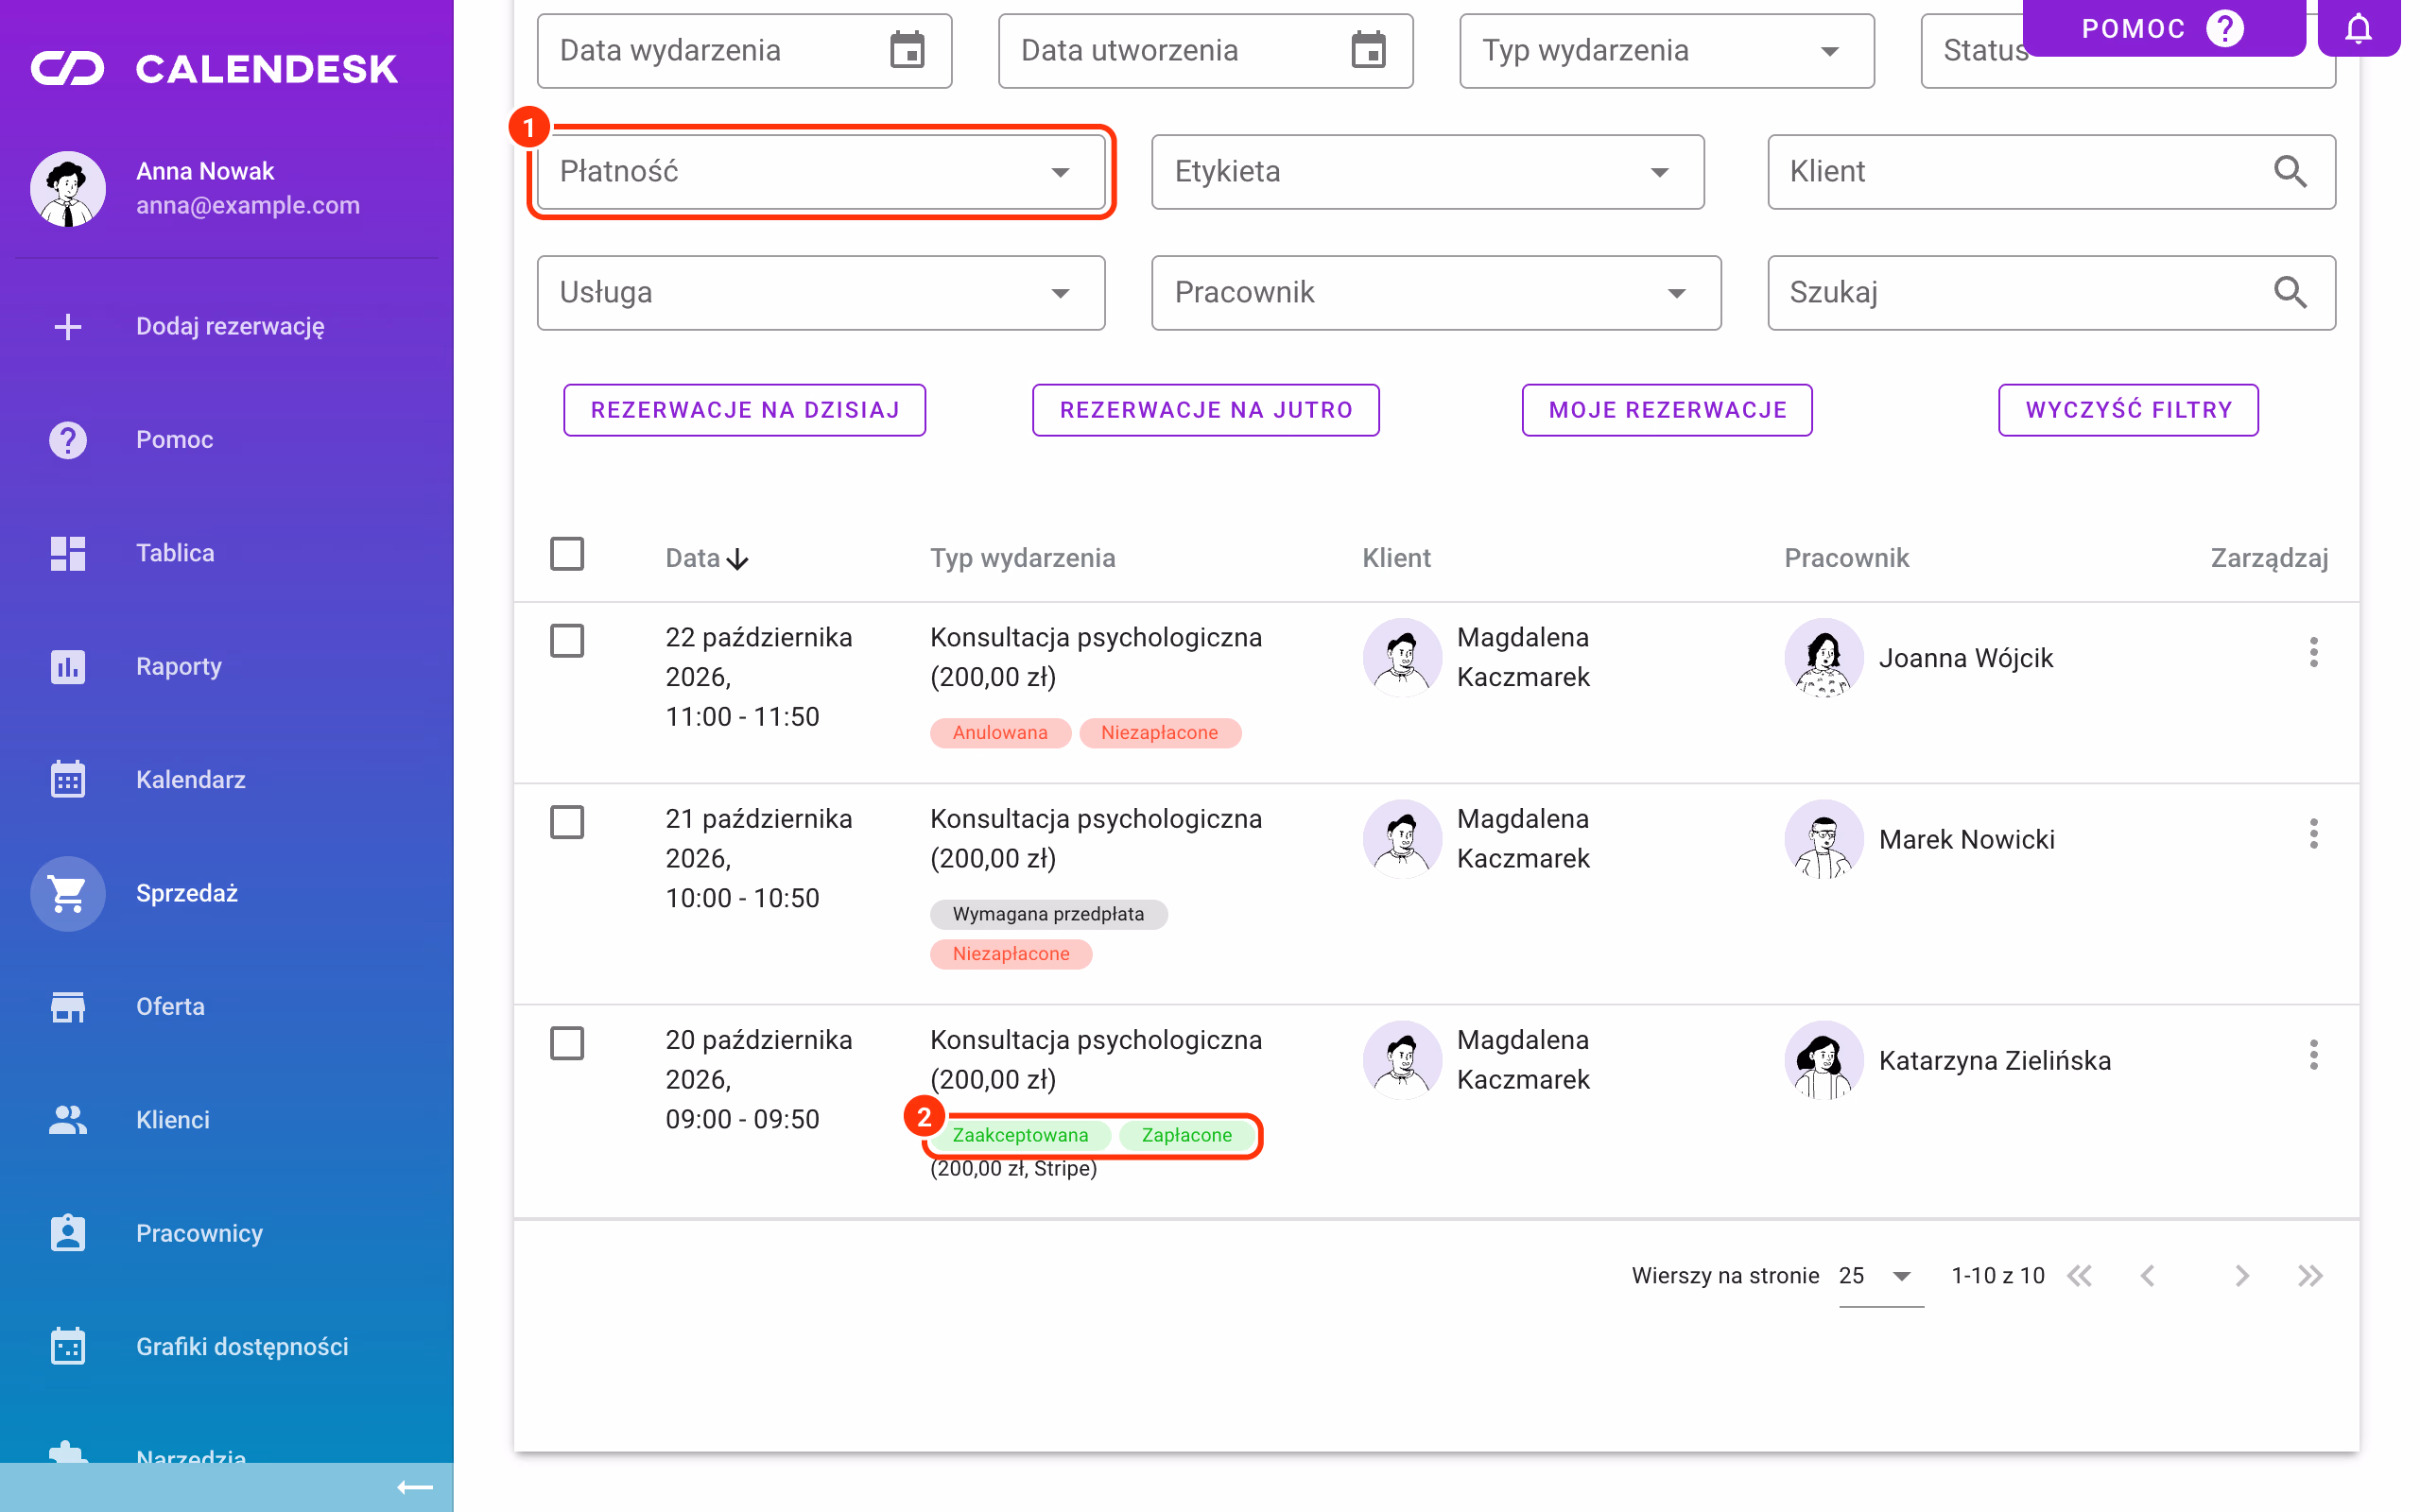Click the Oferta store icon

click(x=68, y=1006)
